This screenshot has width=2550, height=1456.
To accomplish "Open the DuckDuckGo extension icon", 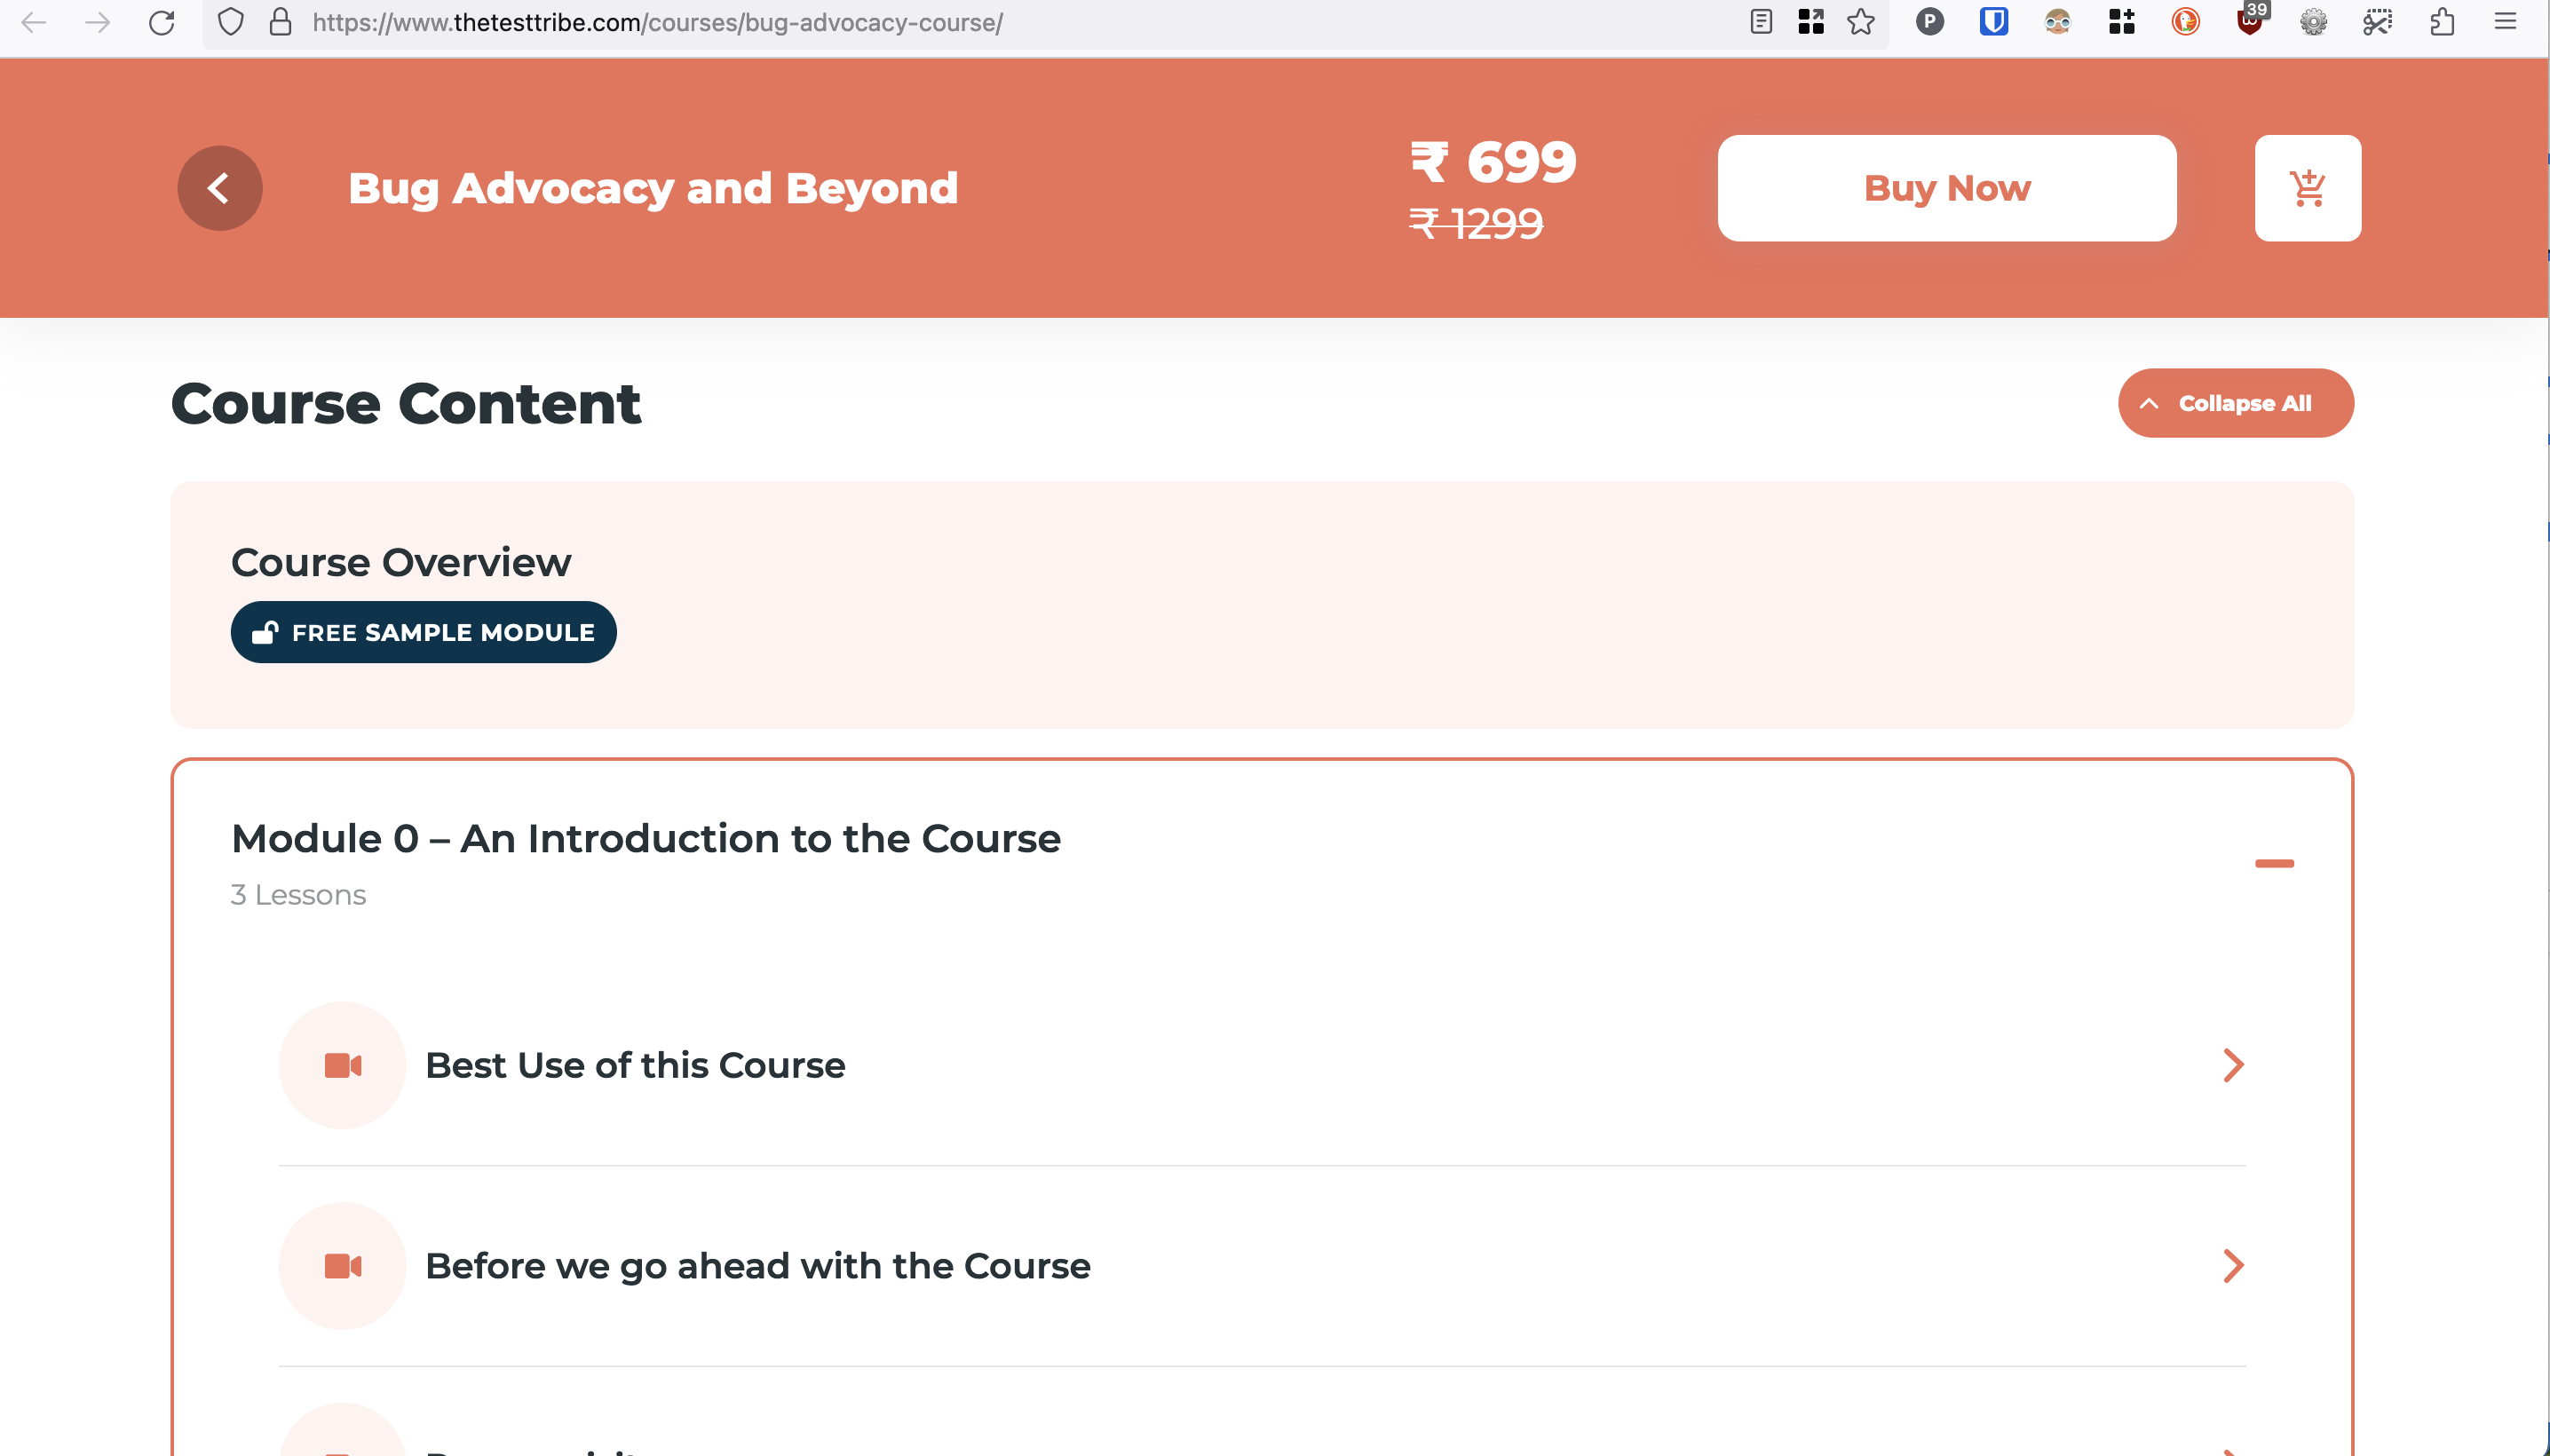I will point(2185,22).
